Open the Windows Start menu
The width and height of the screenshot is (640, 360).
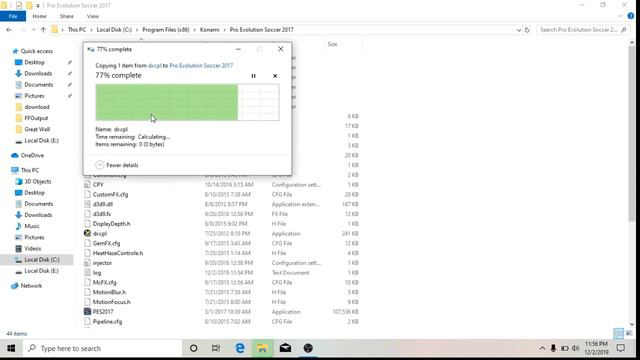pos(11,348)
